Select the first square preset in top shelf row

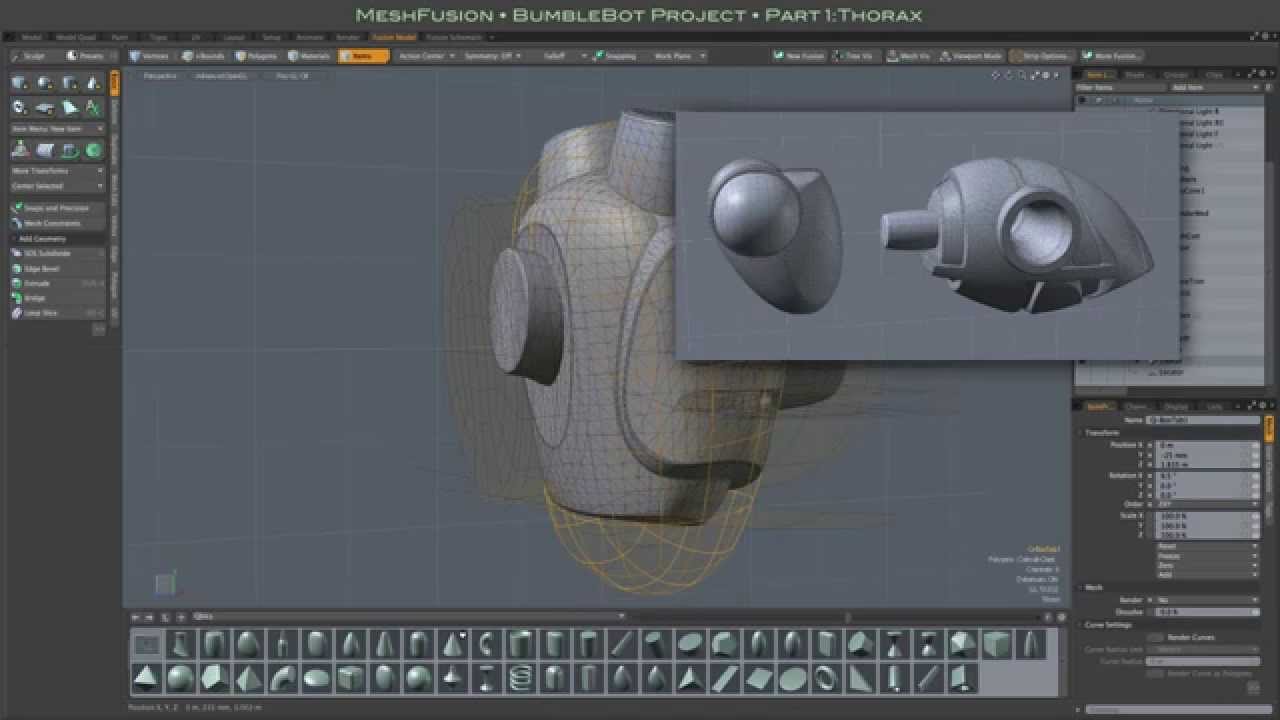(146, 645)
